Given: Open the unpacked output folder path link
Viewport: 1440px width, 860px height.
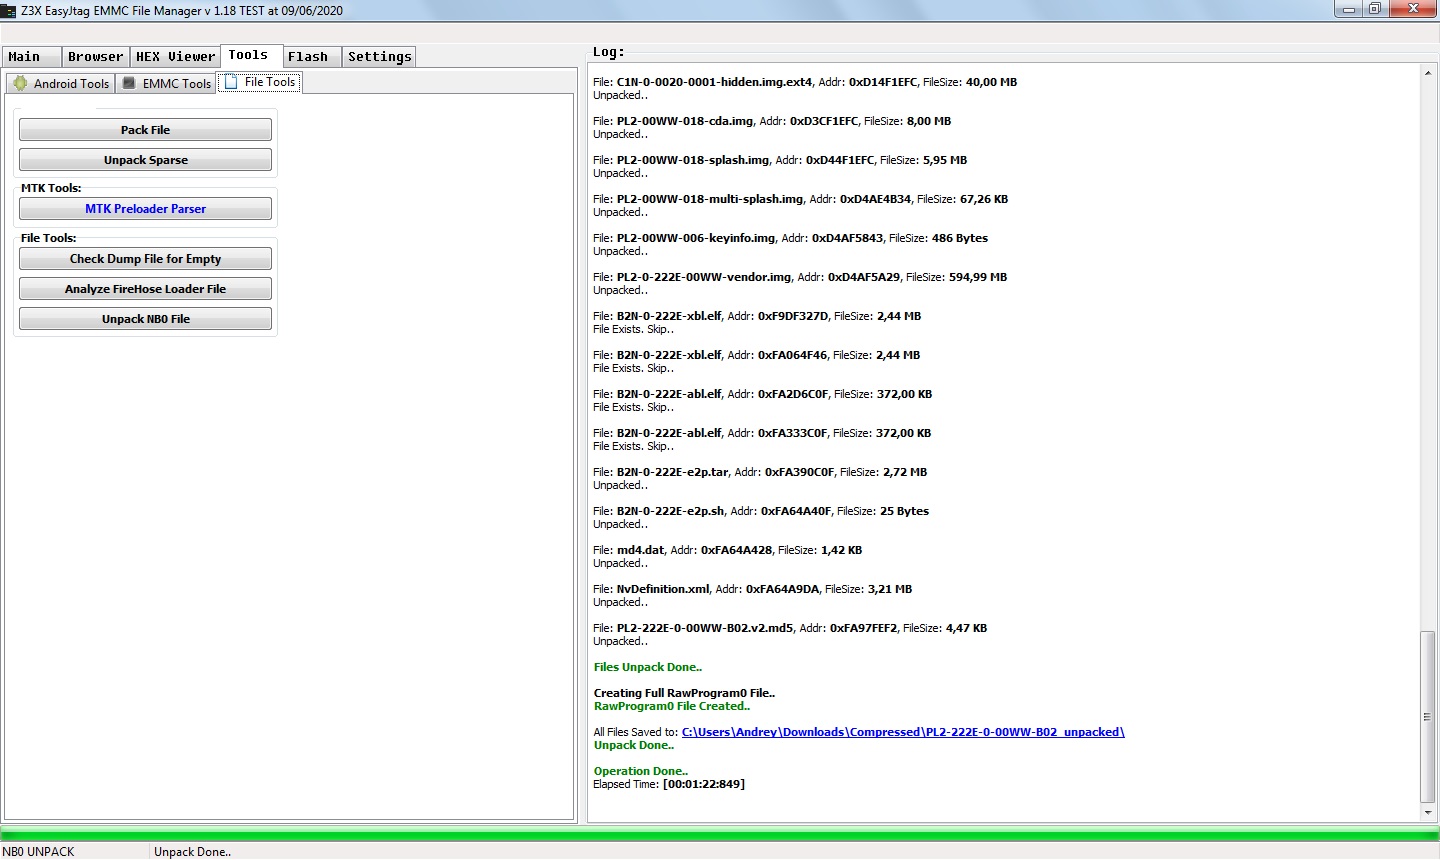Looking at the screenshot, I should point(902,732).
